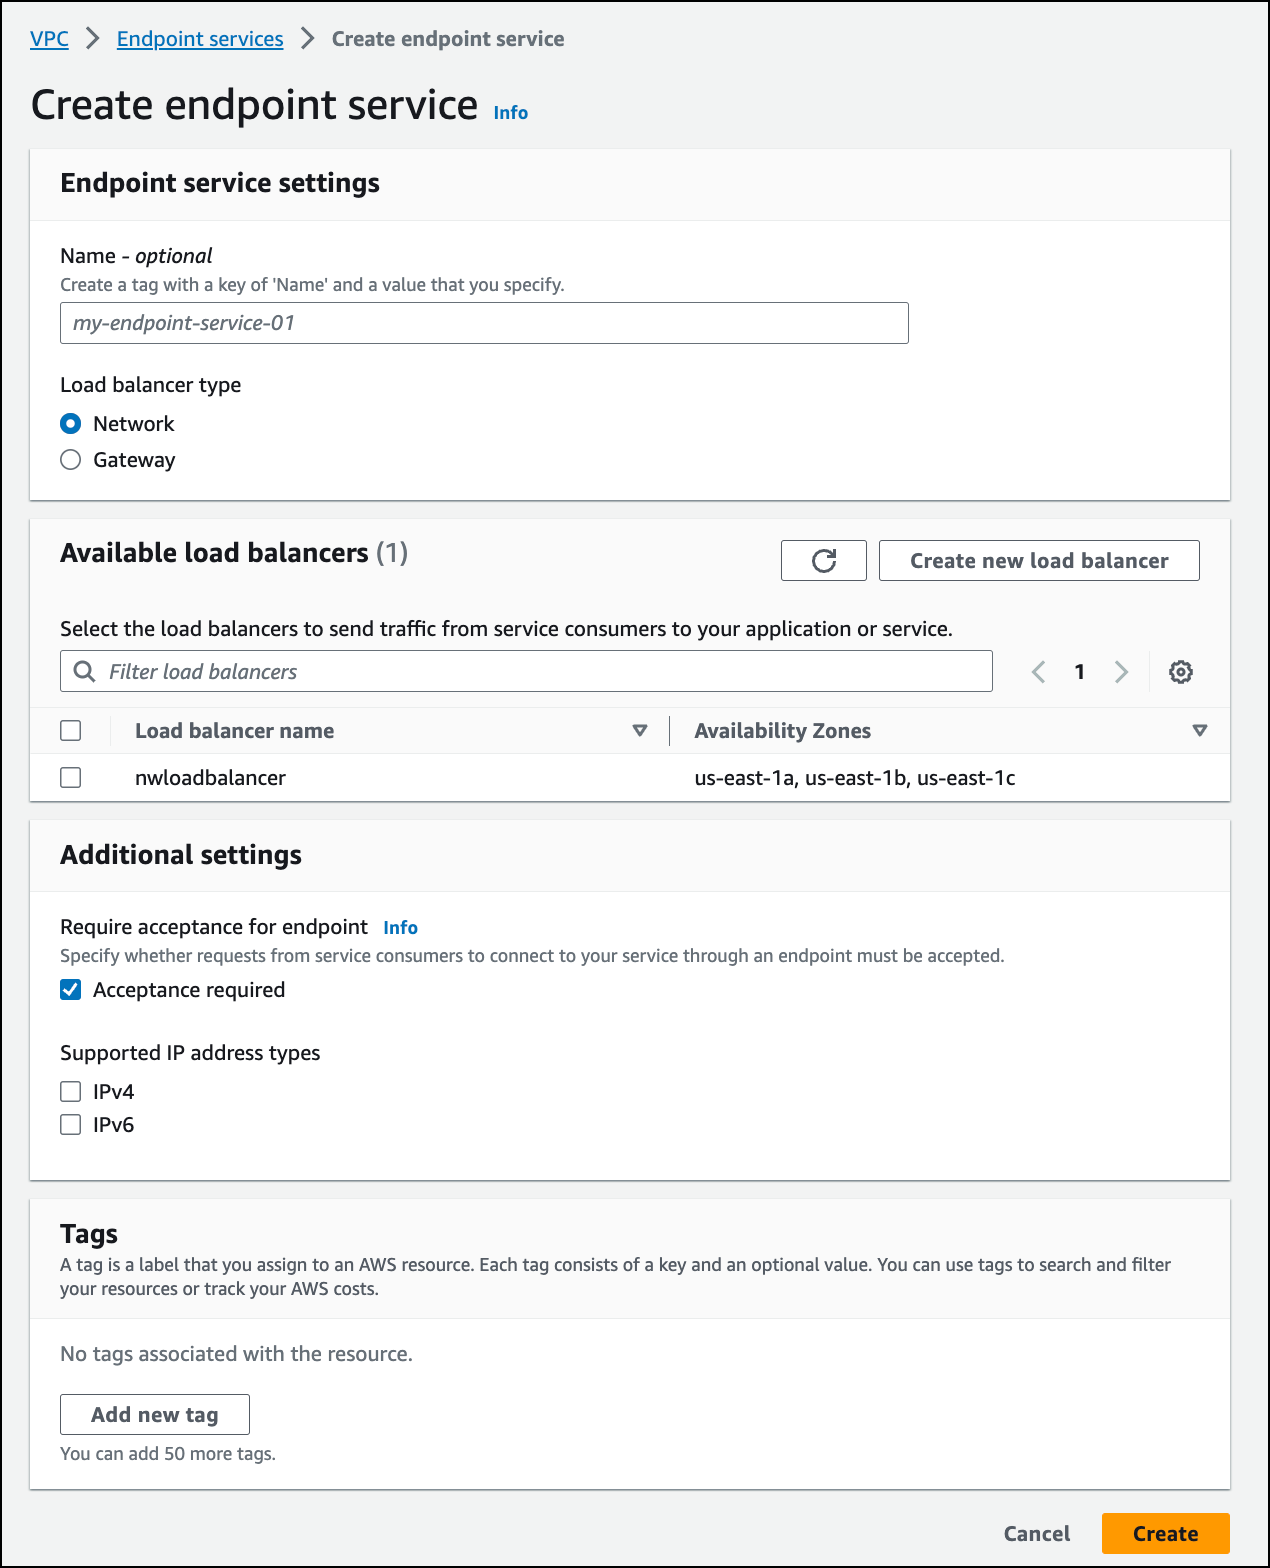This screenshot has height=1568, width=1270.
Task: Go to the previous page of load balancers
Action: coord(1038,671)
